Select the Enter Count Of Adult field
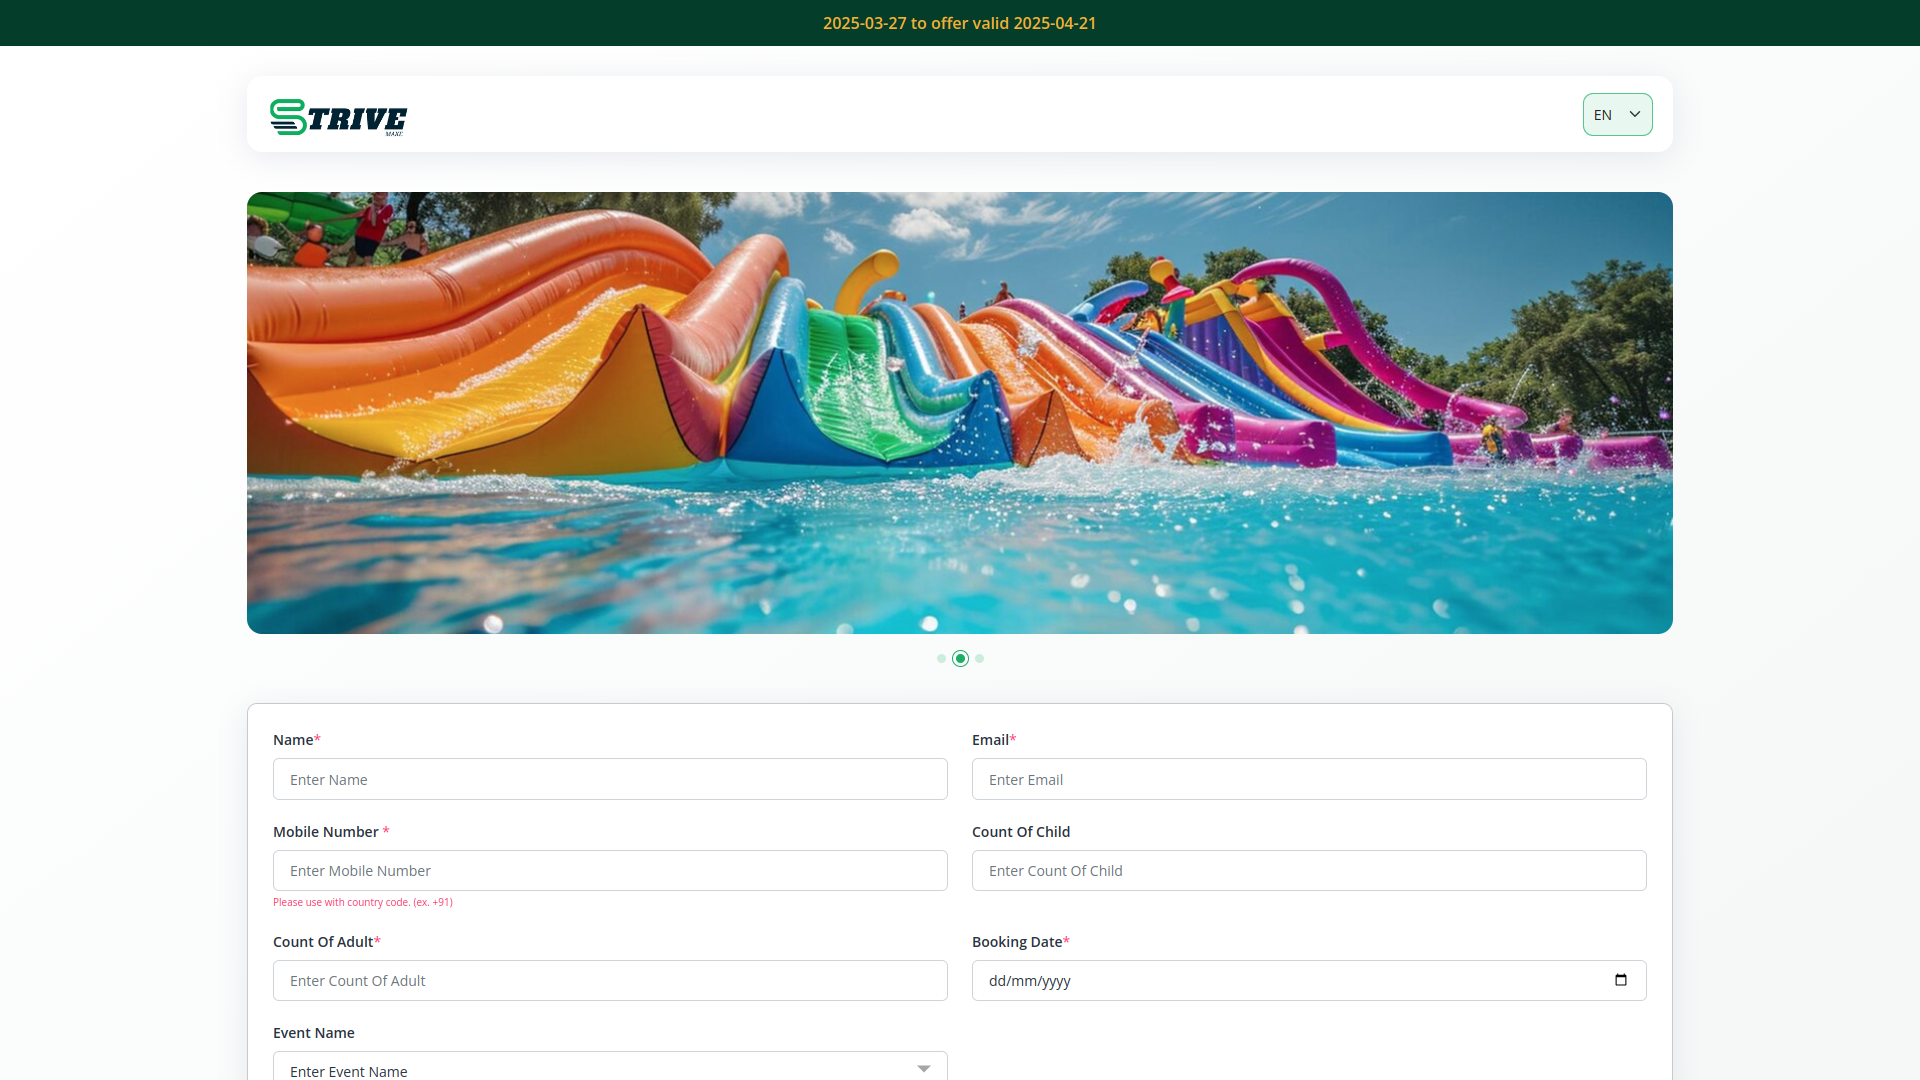This screenshot has width=1920, height=1080. pyautogui.click(x=610, y=980)
